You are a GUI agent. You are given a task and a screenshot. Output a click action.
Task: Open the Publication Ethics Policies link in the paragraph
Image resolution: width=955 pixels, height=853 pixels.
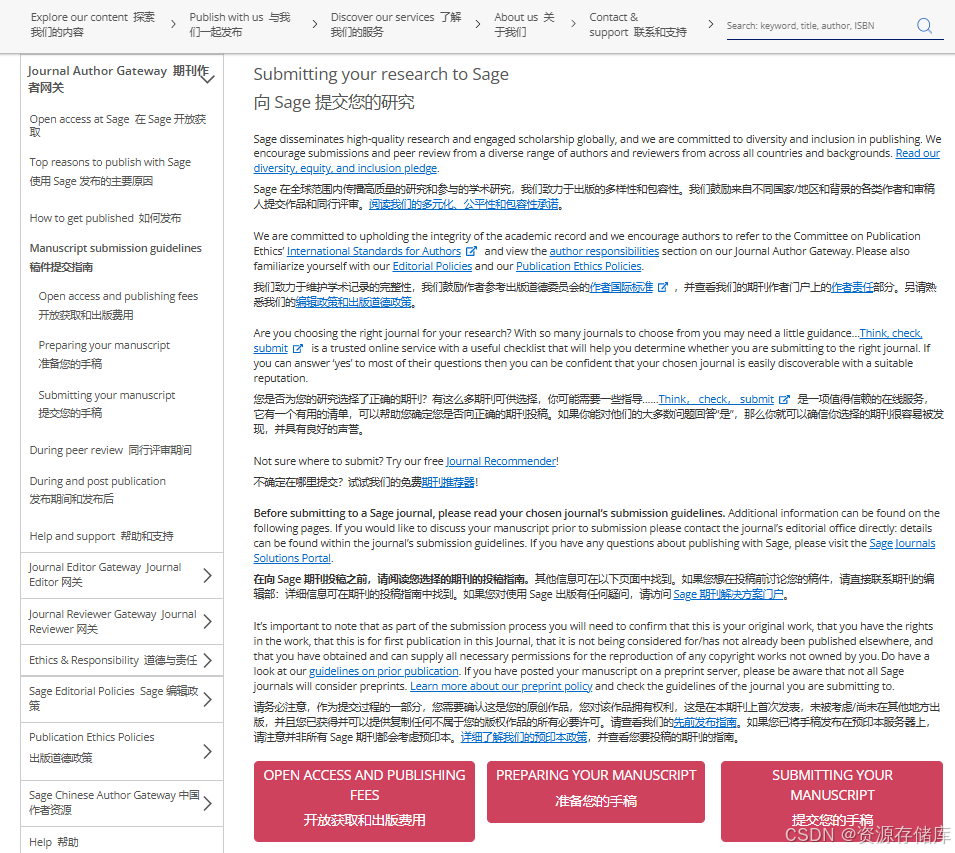pos(579,266)
